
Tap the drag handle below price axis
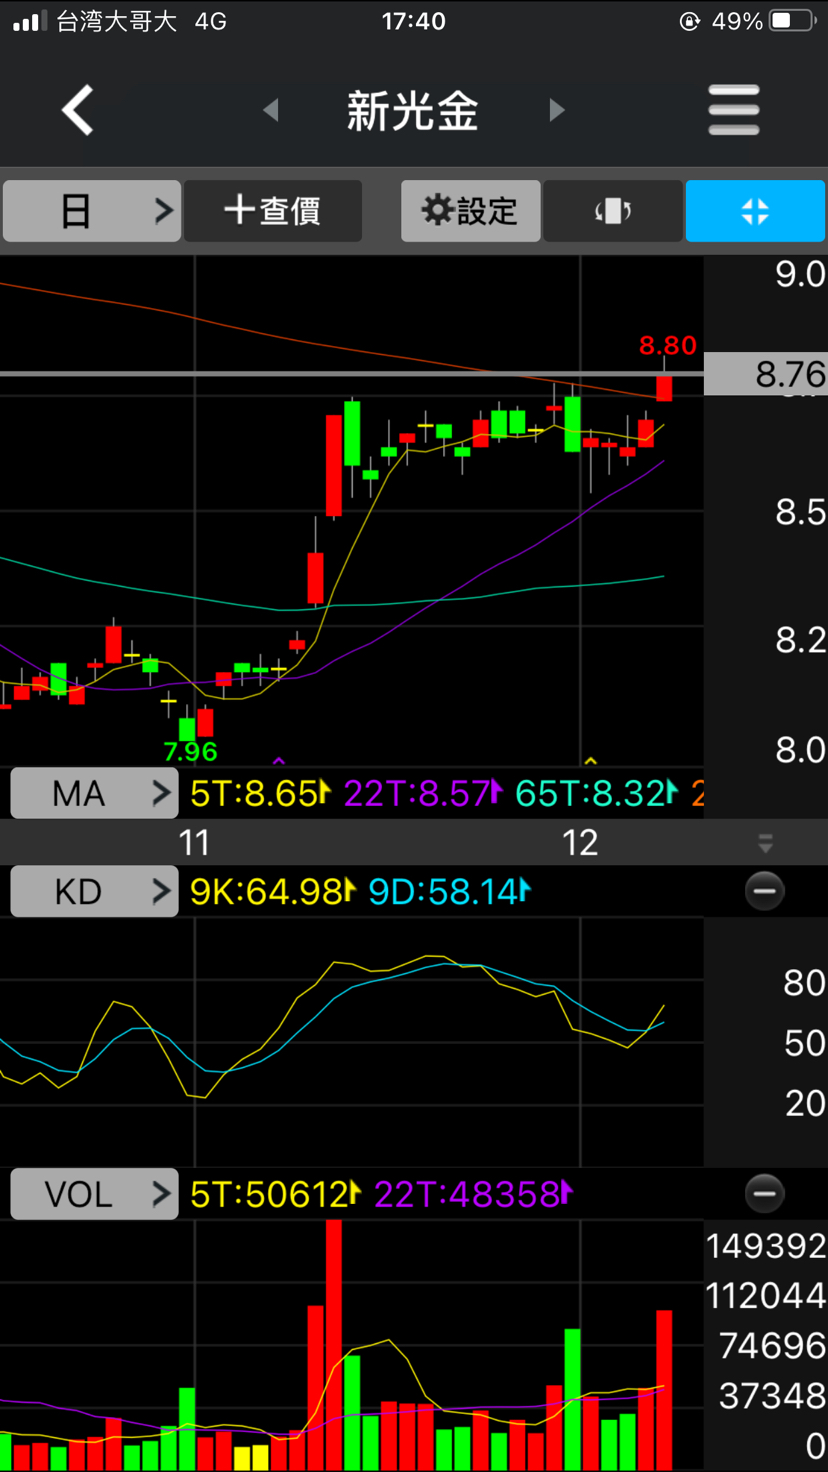point(765,843)
